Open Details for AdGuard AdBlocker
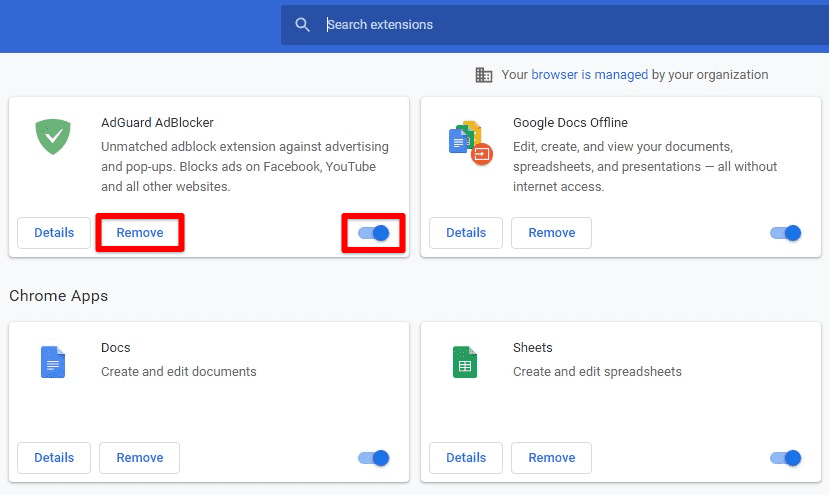Screen dimensions: 829x495 tap(54, 233)
